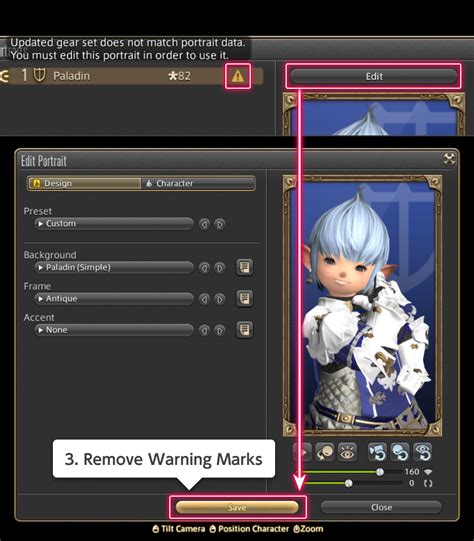Select the next preset with the right arrow

coord(219,224)
